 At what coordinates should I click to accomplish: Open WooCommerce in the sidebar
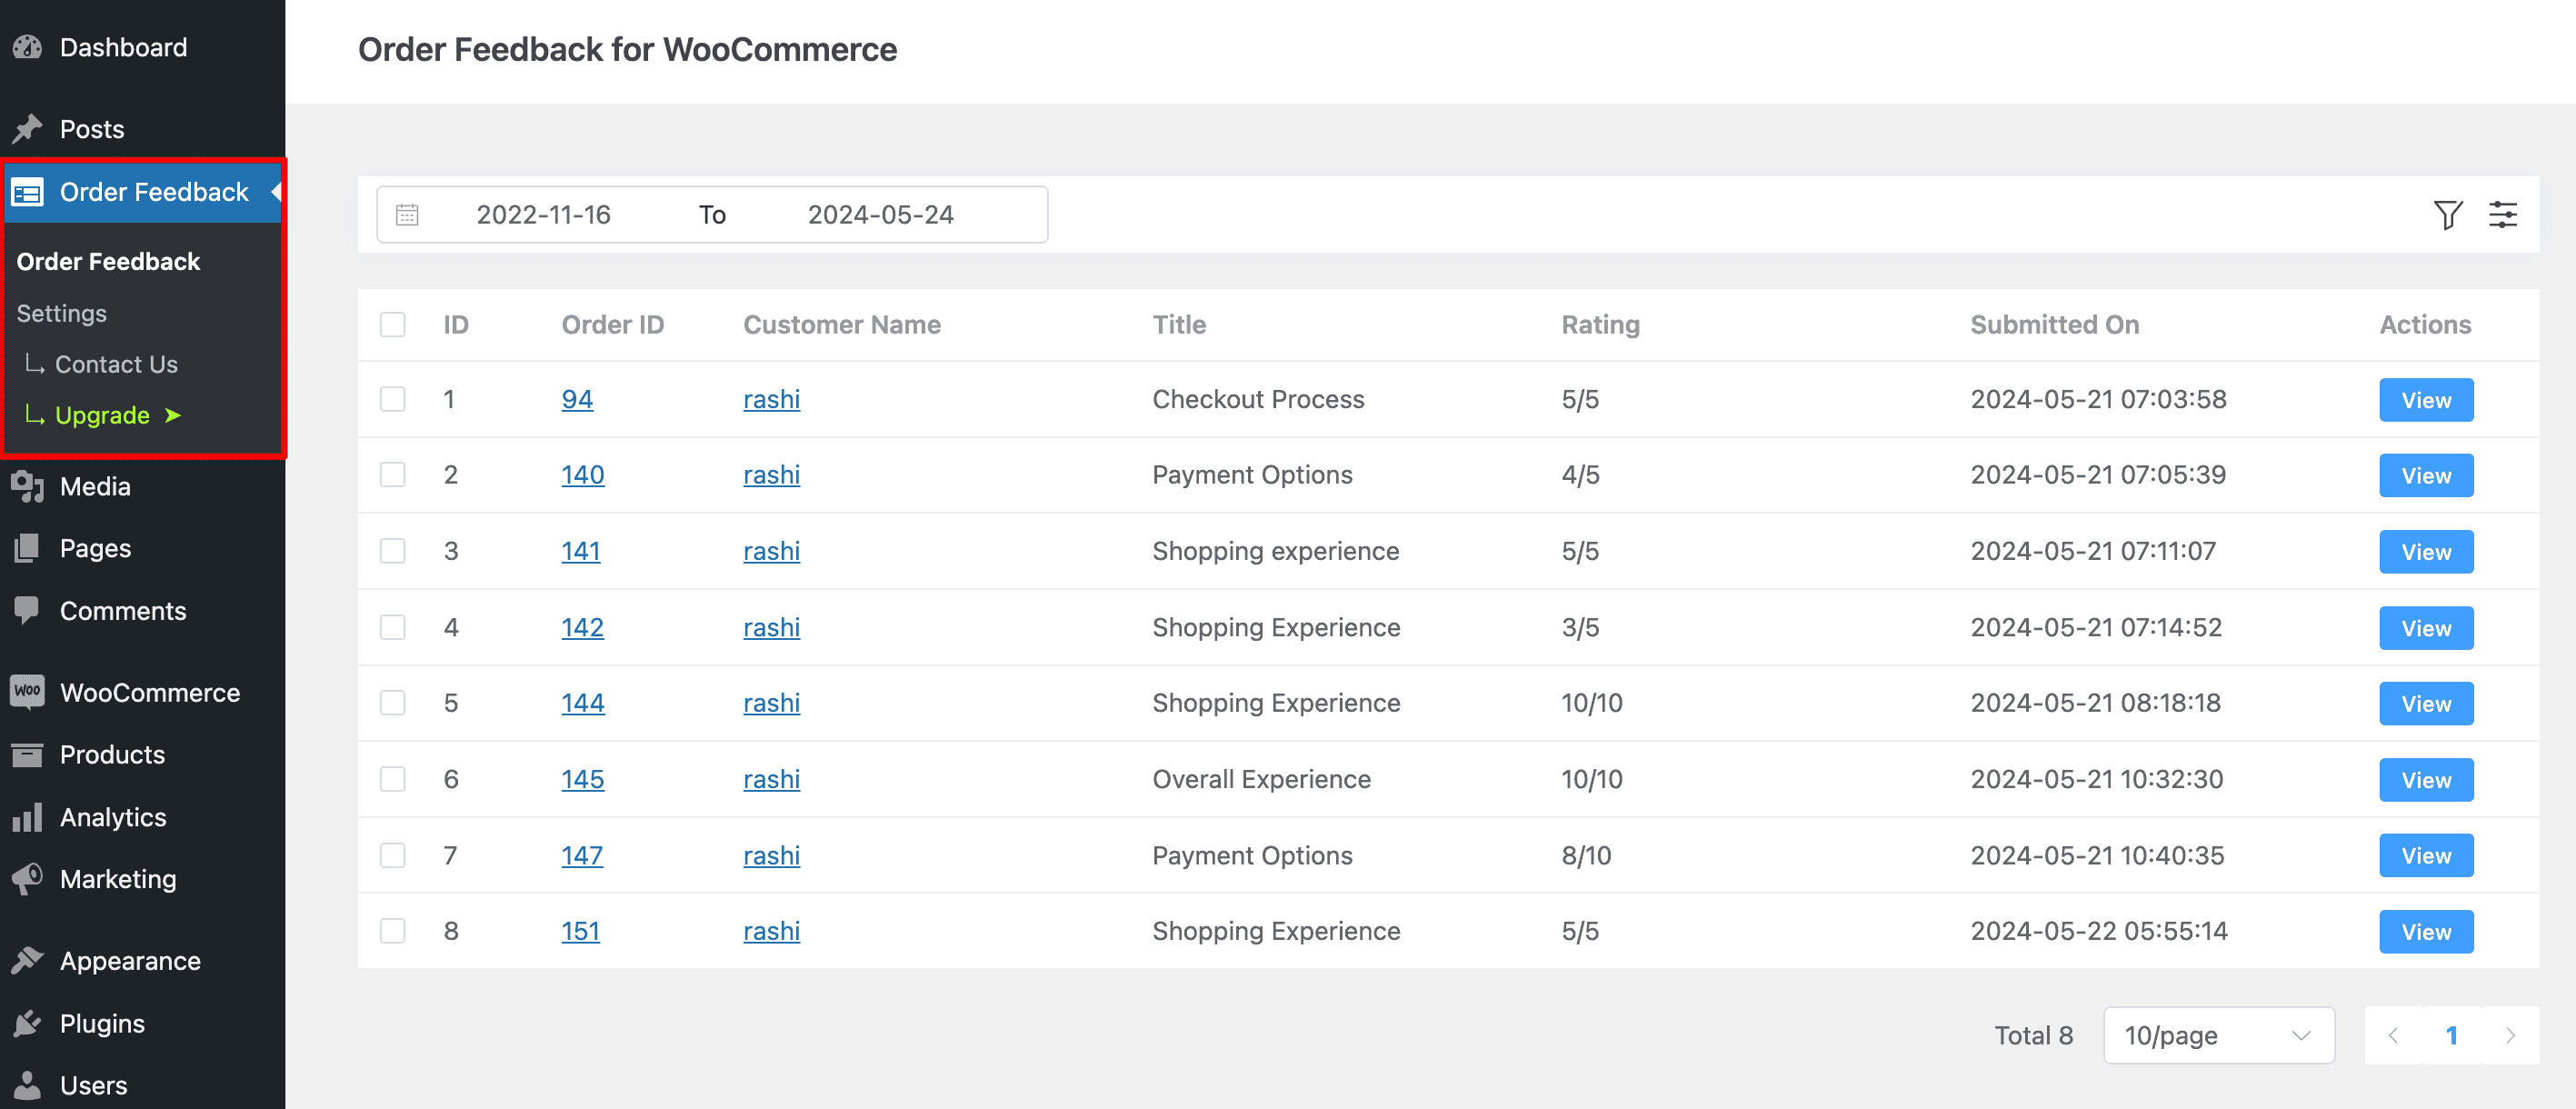pos(150,692)
